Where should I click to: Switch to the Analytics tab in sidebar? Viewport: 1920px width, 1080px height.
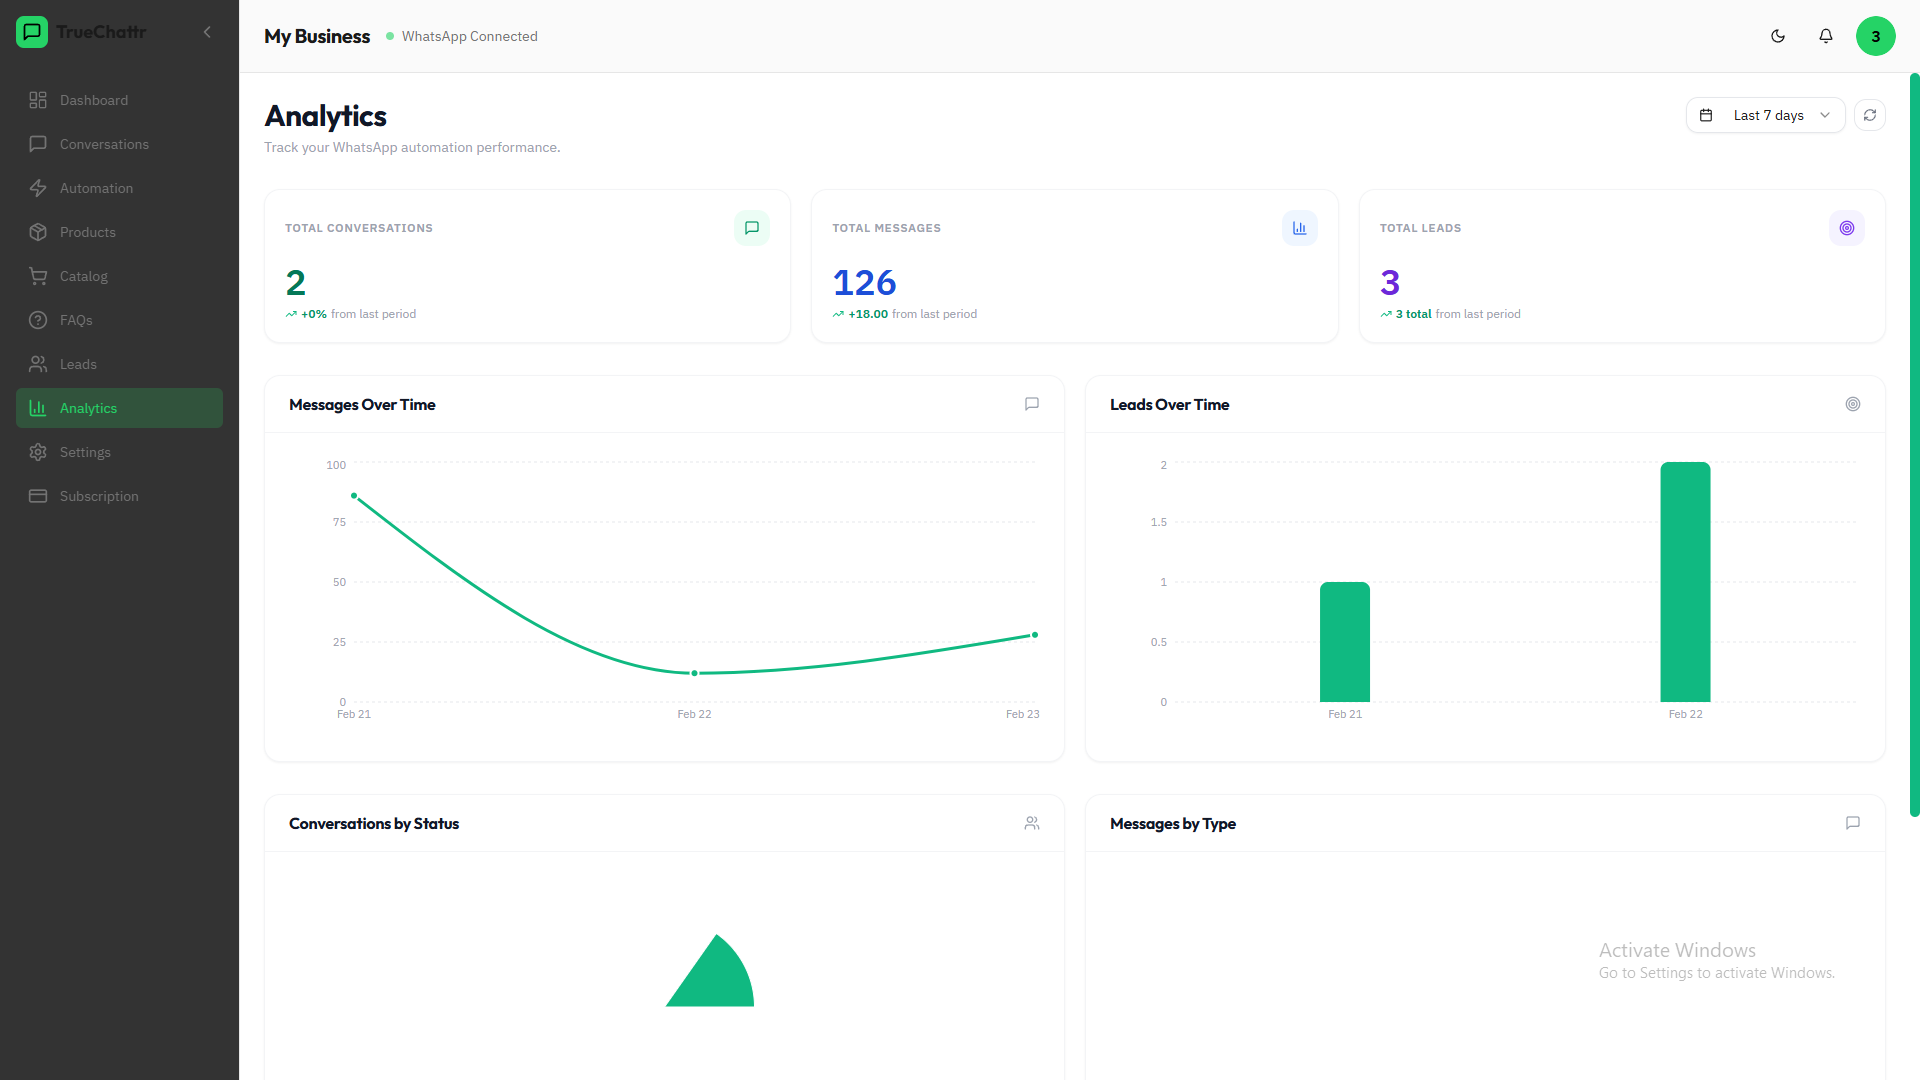88,408
